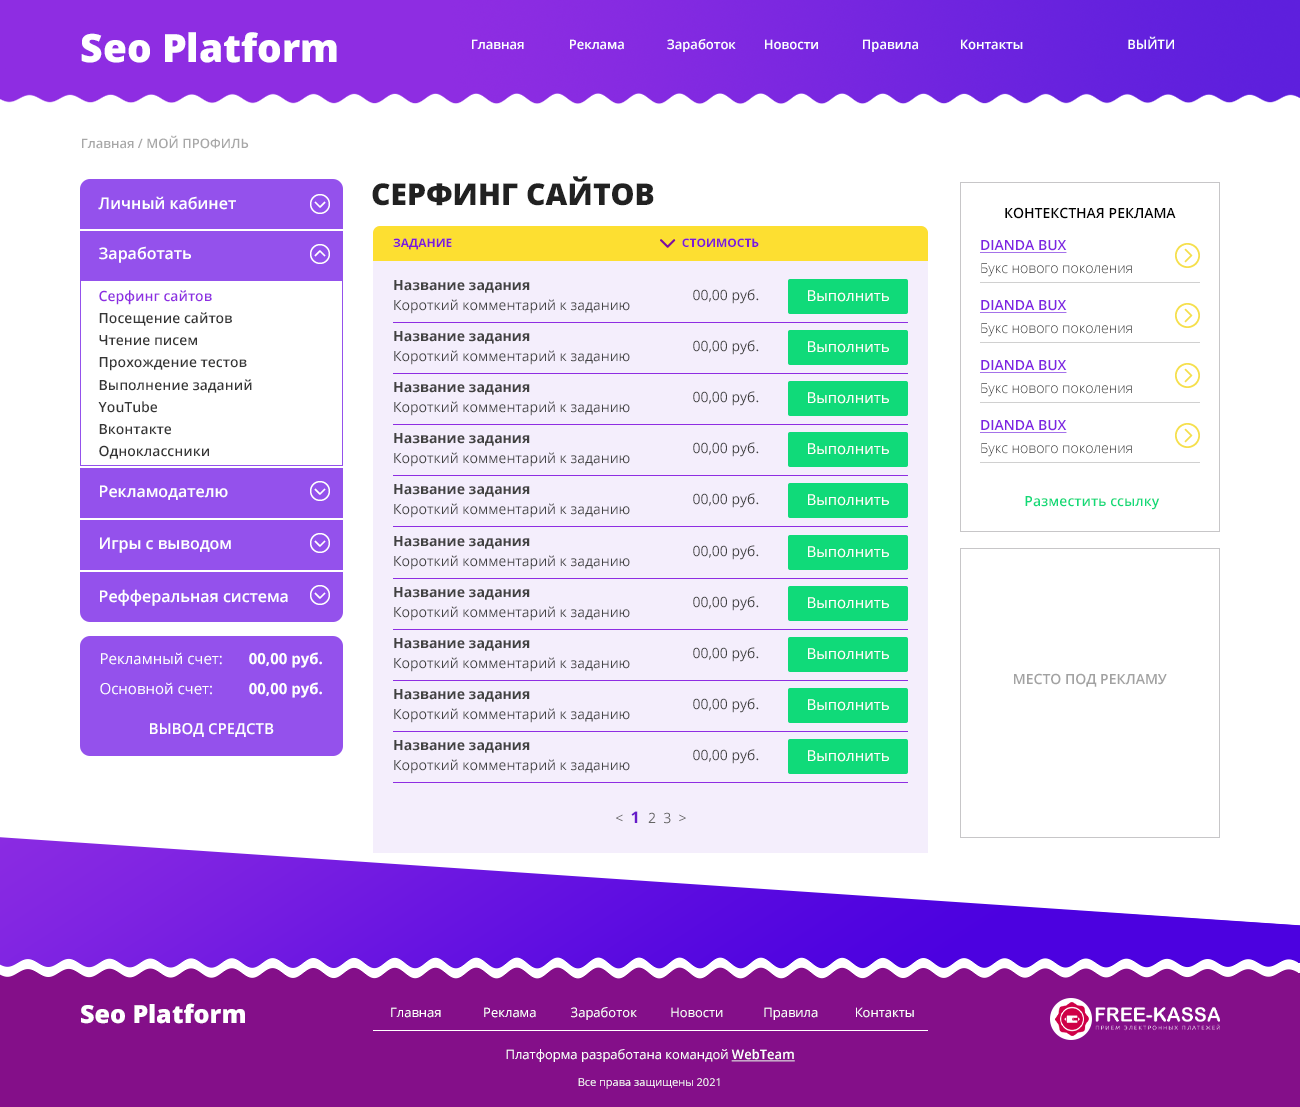The image size is (1300, 1107).
Task: Open Заработок in the top navigation
Action: (x=701, y=44)
